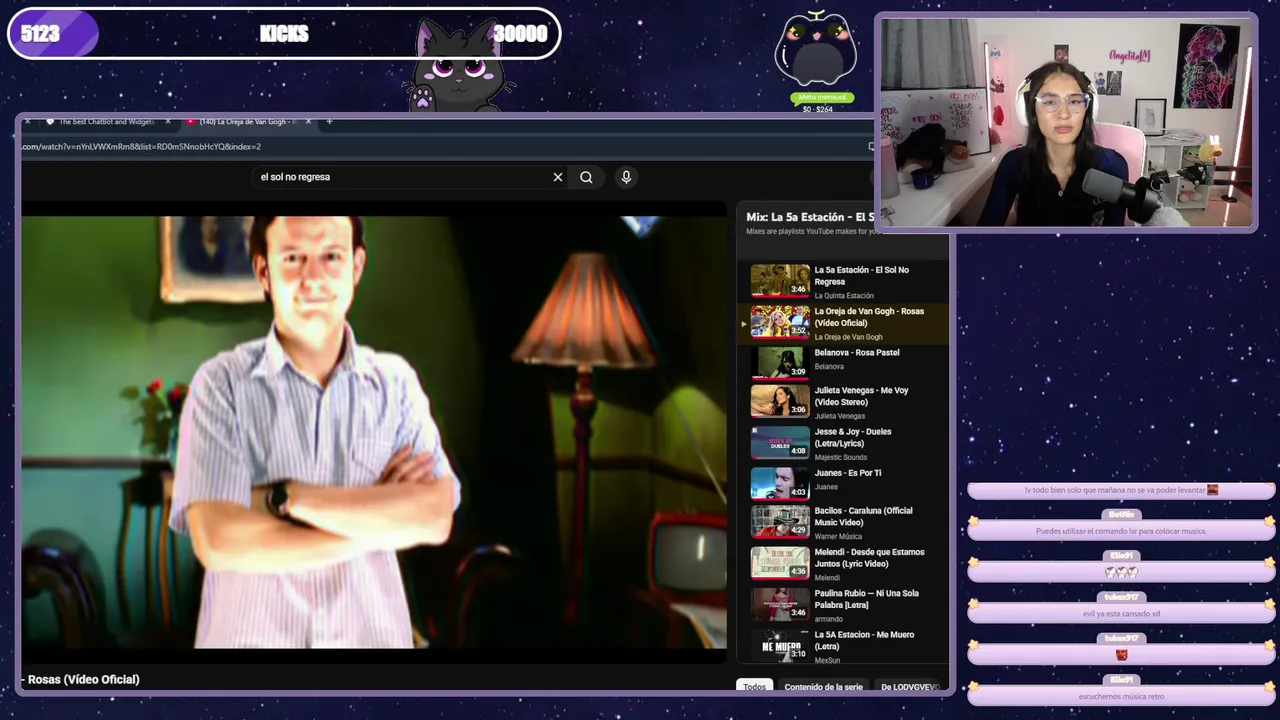The image size is (1280, 720).
Task: Click the monthly goal cat widget
Action: pos(818,62)
